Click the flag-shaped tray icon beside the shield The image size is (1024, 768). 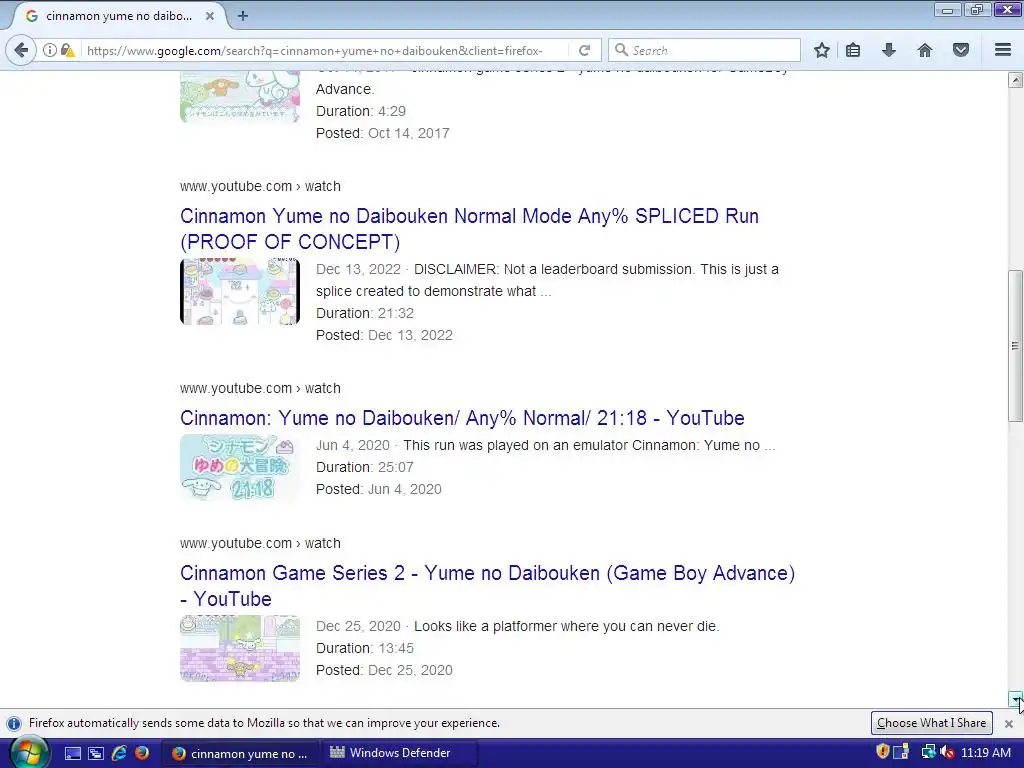tap(901, 752)
